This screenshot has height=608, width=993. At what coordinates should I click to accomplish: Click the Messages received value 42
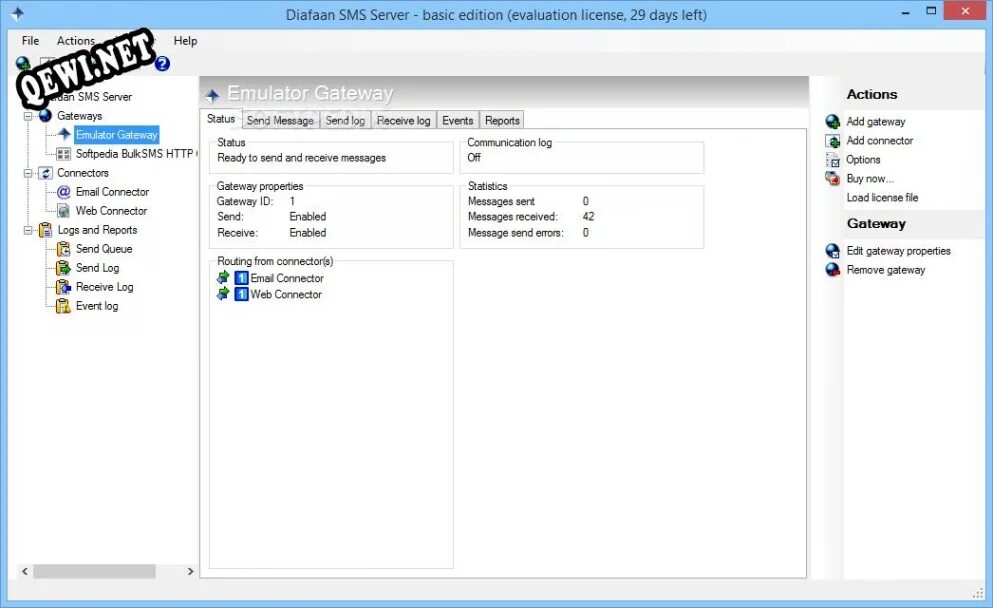tap(588, 217)
